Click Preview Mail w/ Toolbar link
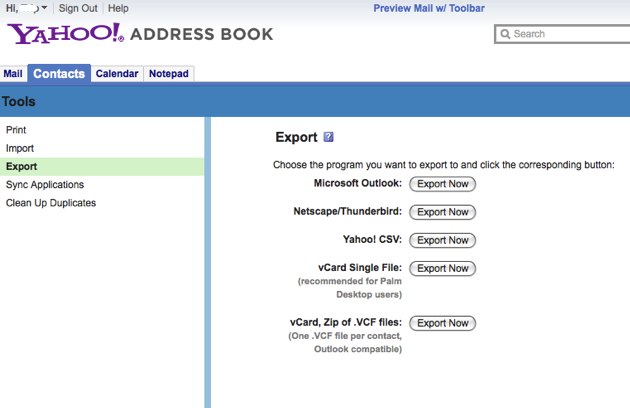 click(429, 8)
